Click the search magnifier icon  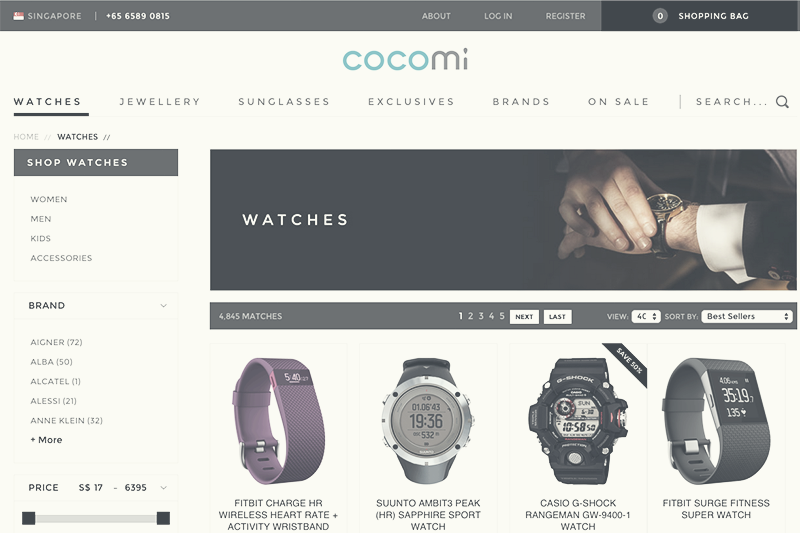tap(782, 101)
